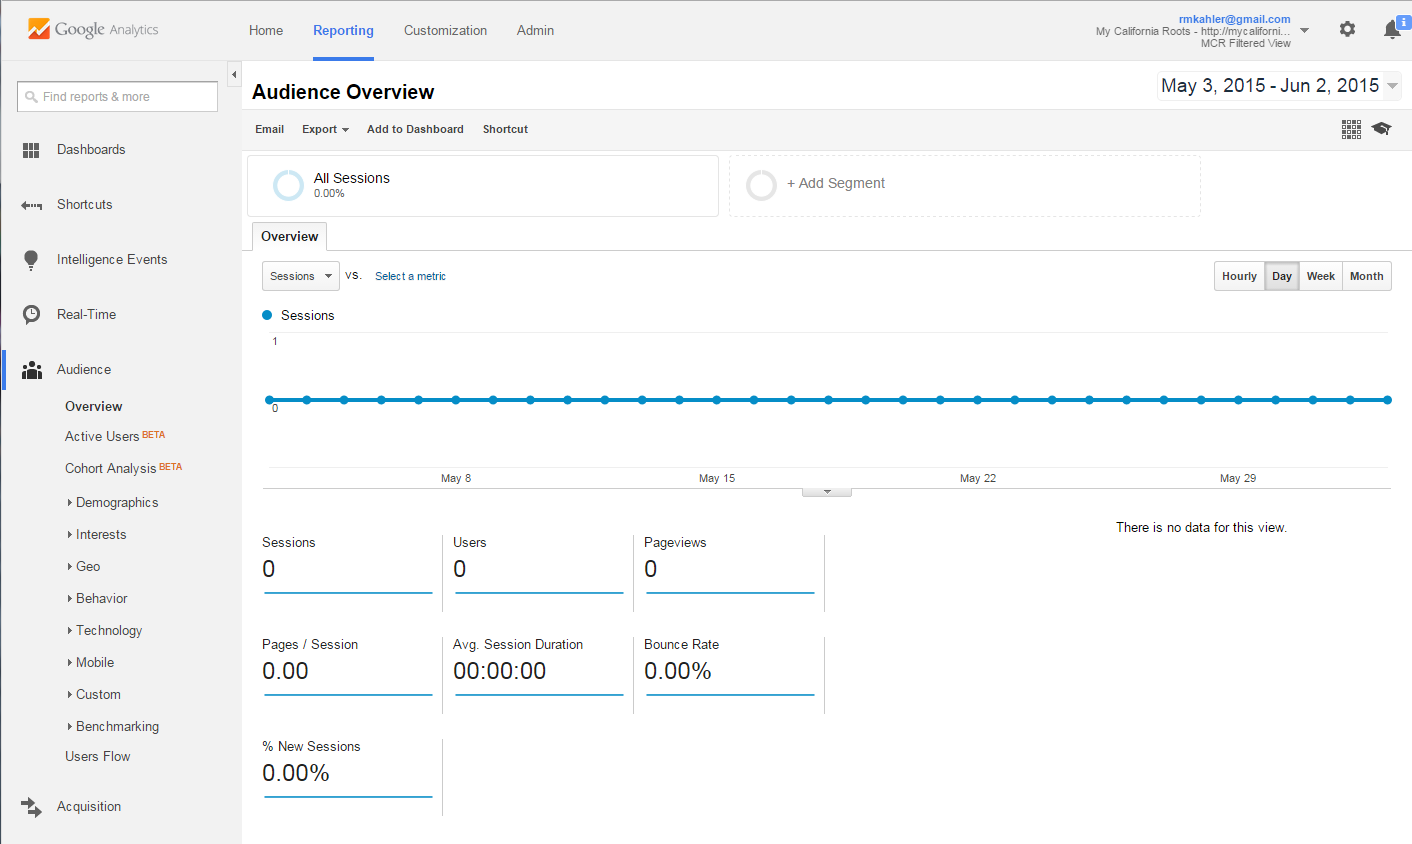Open the date range picker
This screenshot has width=1412, height=844.
coord(1279,86)
